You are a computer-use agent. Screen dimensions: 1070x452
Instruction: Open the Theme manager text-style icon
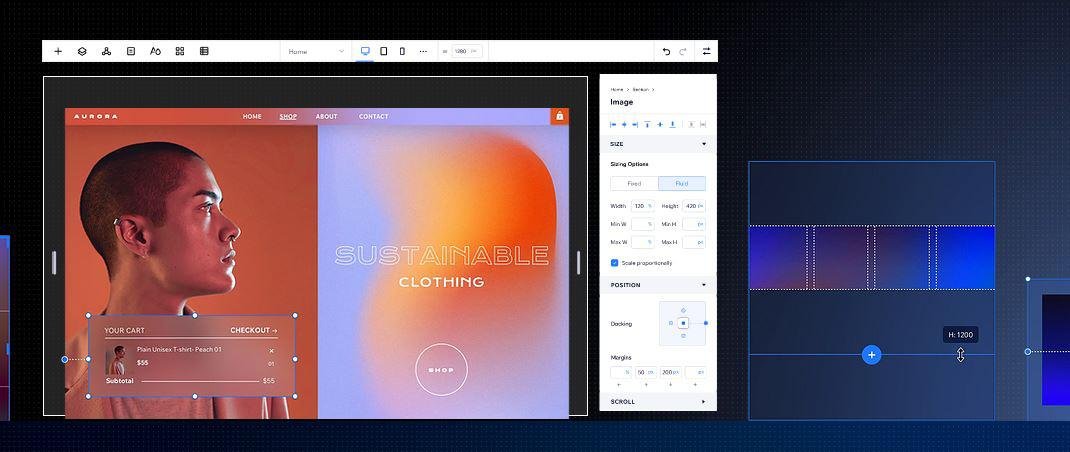coord(156,51)
